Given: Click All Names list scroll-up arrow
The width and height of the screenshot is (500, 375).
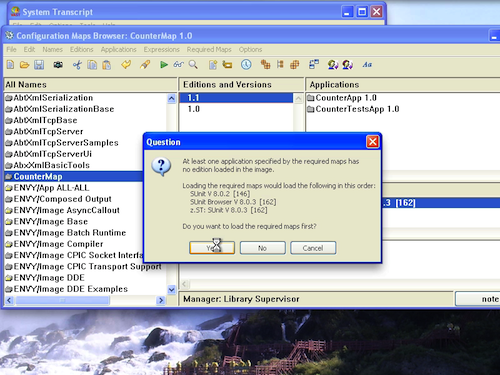Looking at the screenshot, I should coord(171,98).
